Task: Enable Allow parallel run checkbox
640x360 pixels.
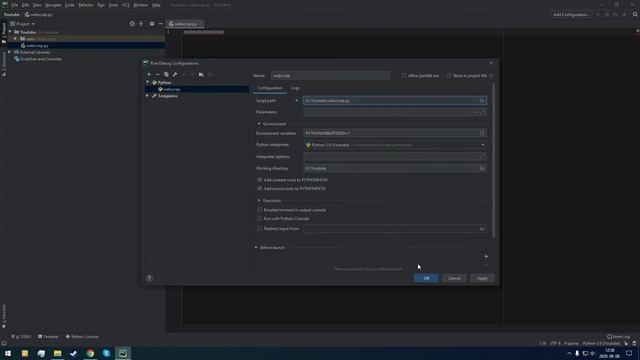Action: pos(404,76)
